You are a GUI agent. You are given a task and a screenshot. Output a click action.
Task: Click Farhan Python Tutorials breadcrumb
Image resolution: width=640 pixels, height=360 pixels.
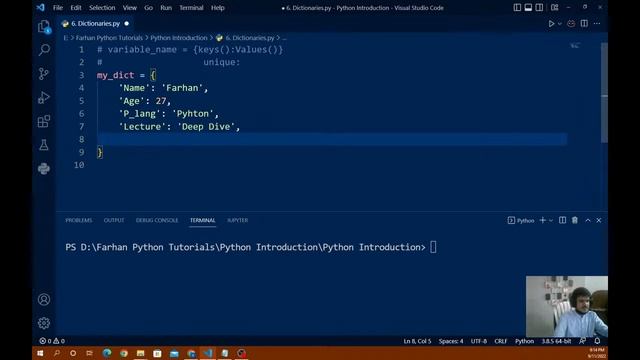tap(109, 38)
